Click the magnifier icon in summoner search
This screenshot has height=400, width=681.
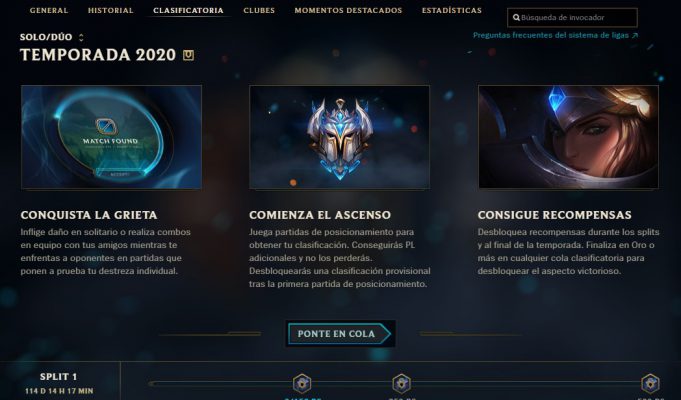[x=516, y=18]
